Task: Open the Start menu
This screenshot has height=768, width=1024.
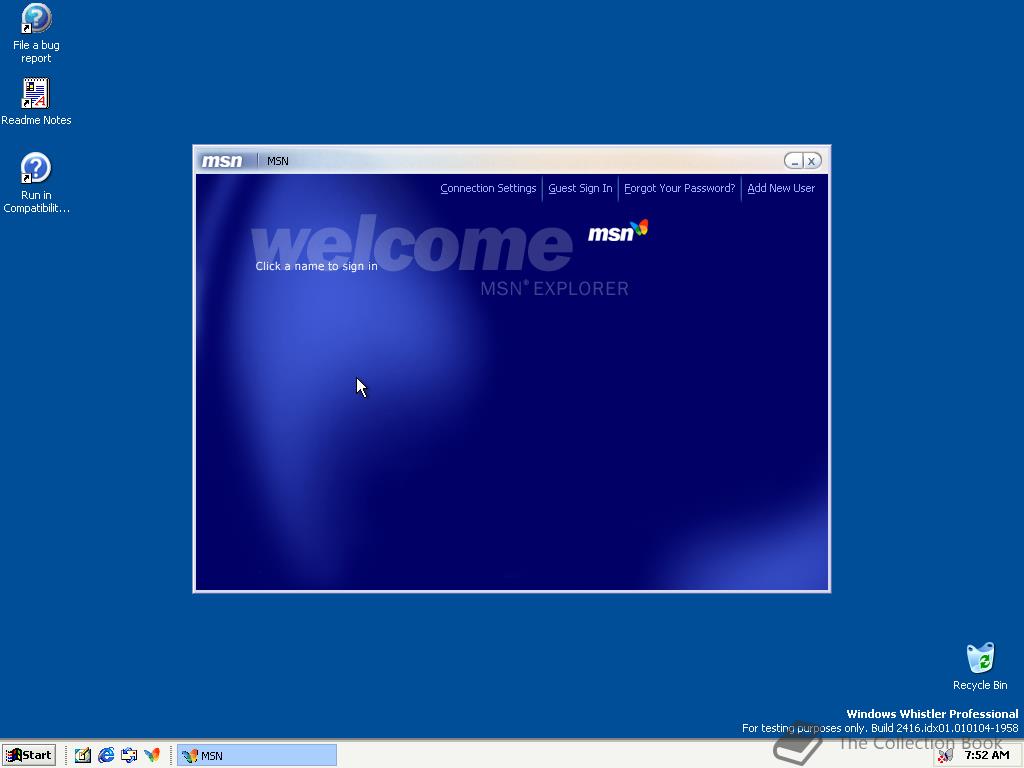Action: tap(29, 755)
